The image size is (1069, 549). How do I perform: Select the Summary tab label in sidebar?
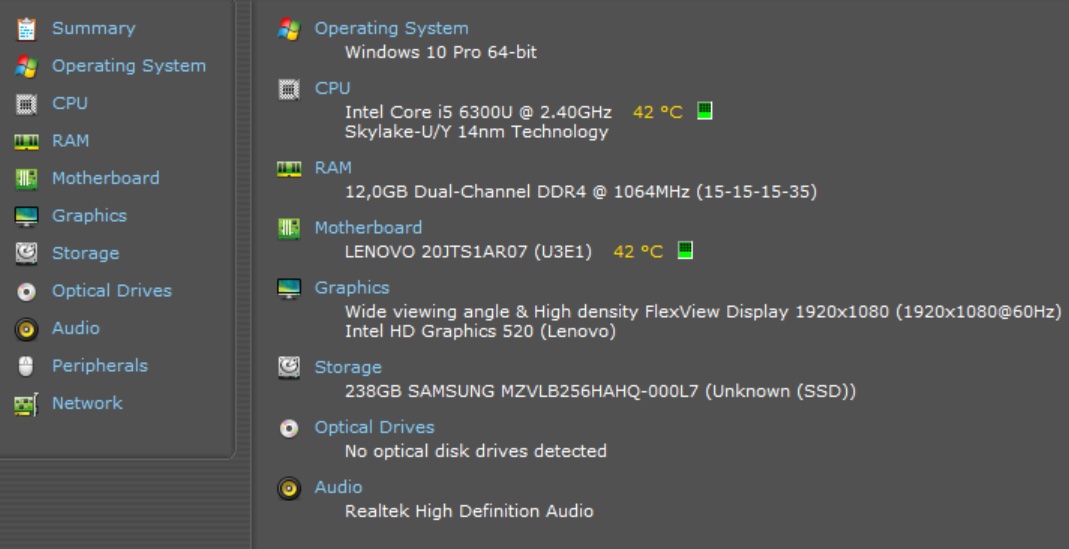pos(93,28)
